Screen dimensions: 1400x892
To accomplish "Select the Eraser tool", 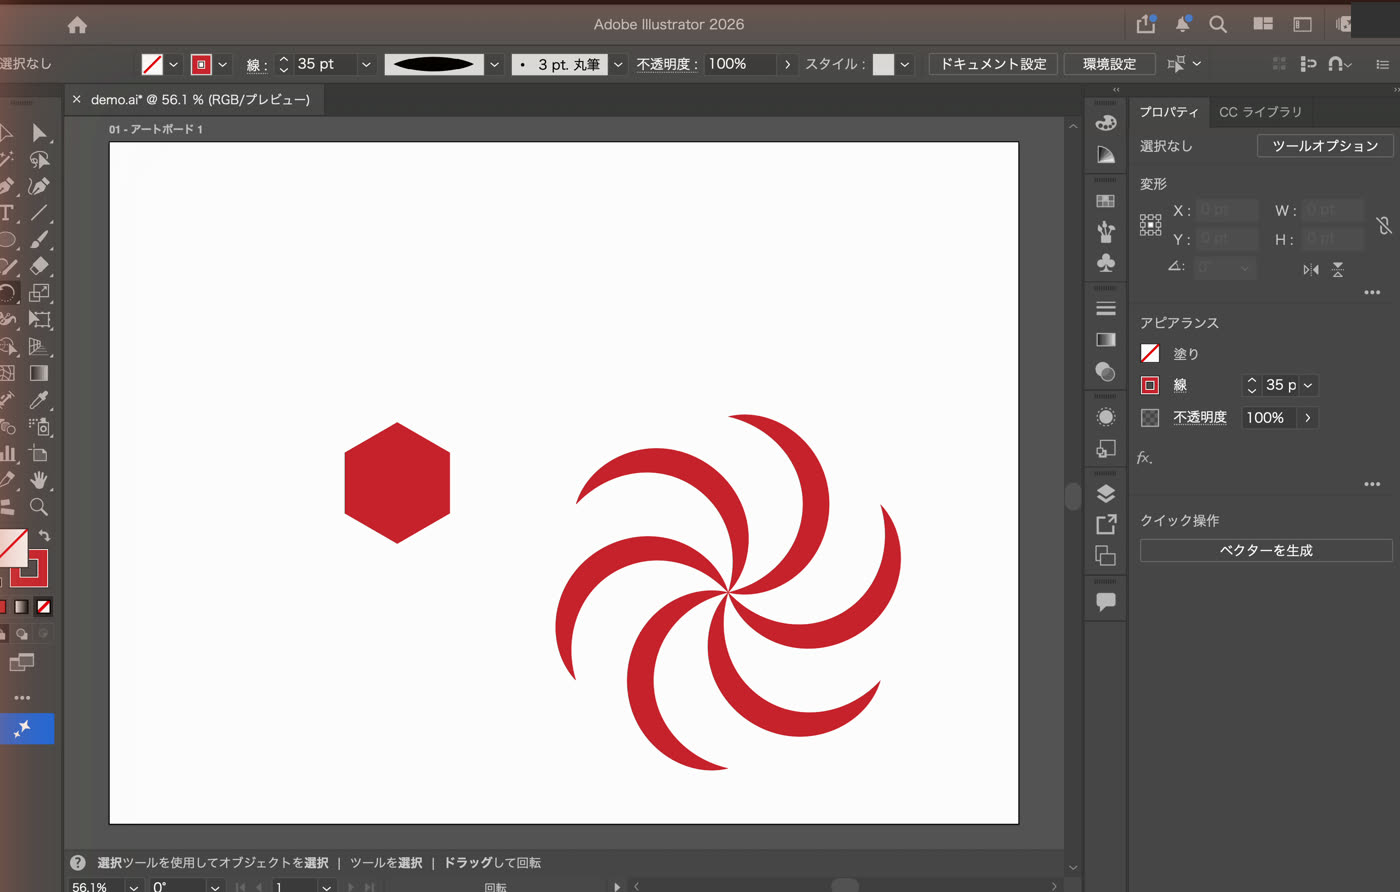I will coord(39,266).
